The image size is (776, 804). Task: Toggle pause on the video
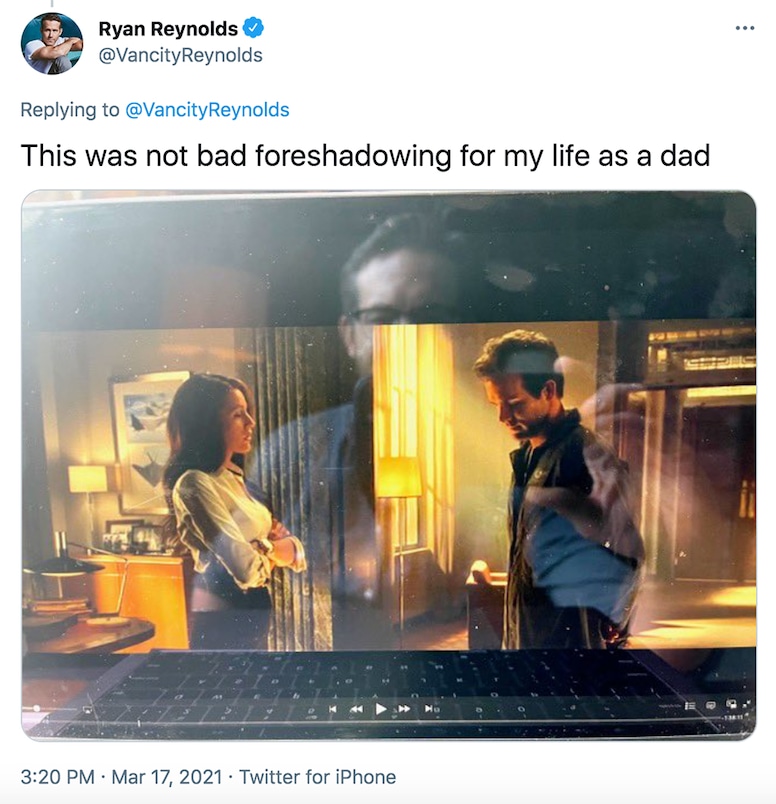pyautogui.click(x=380, y=708)
